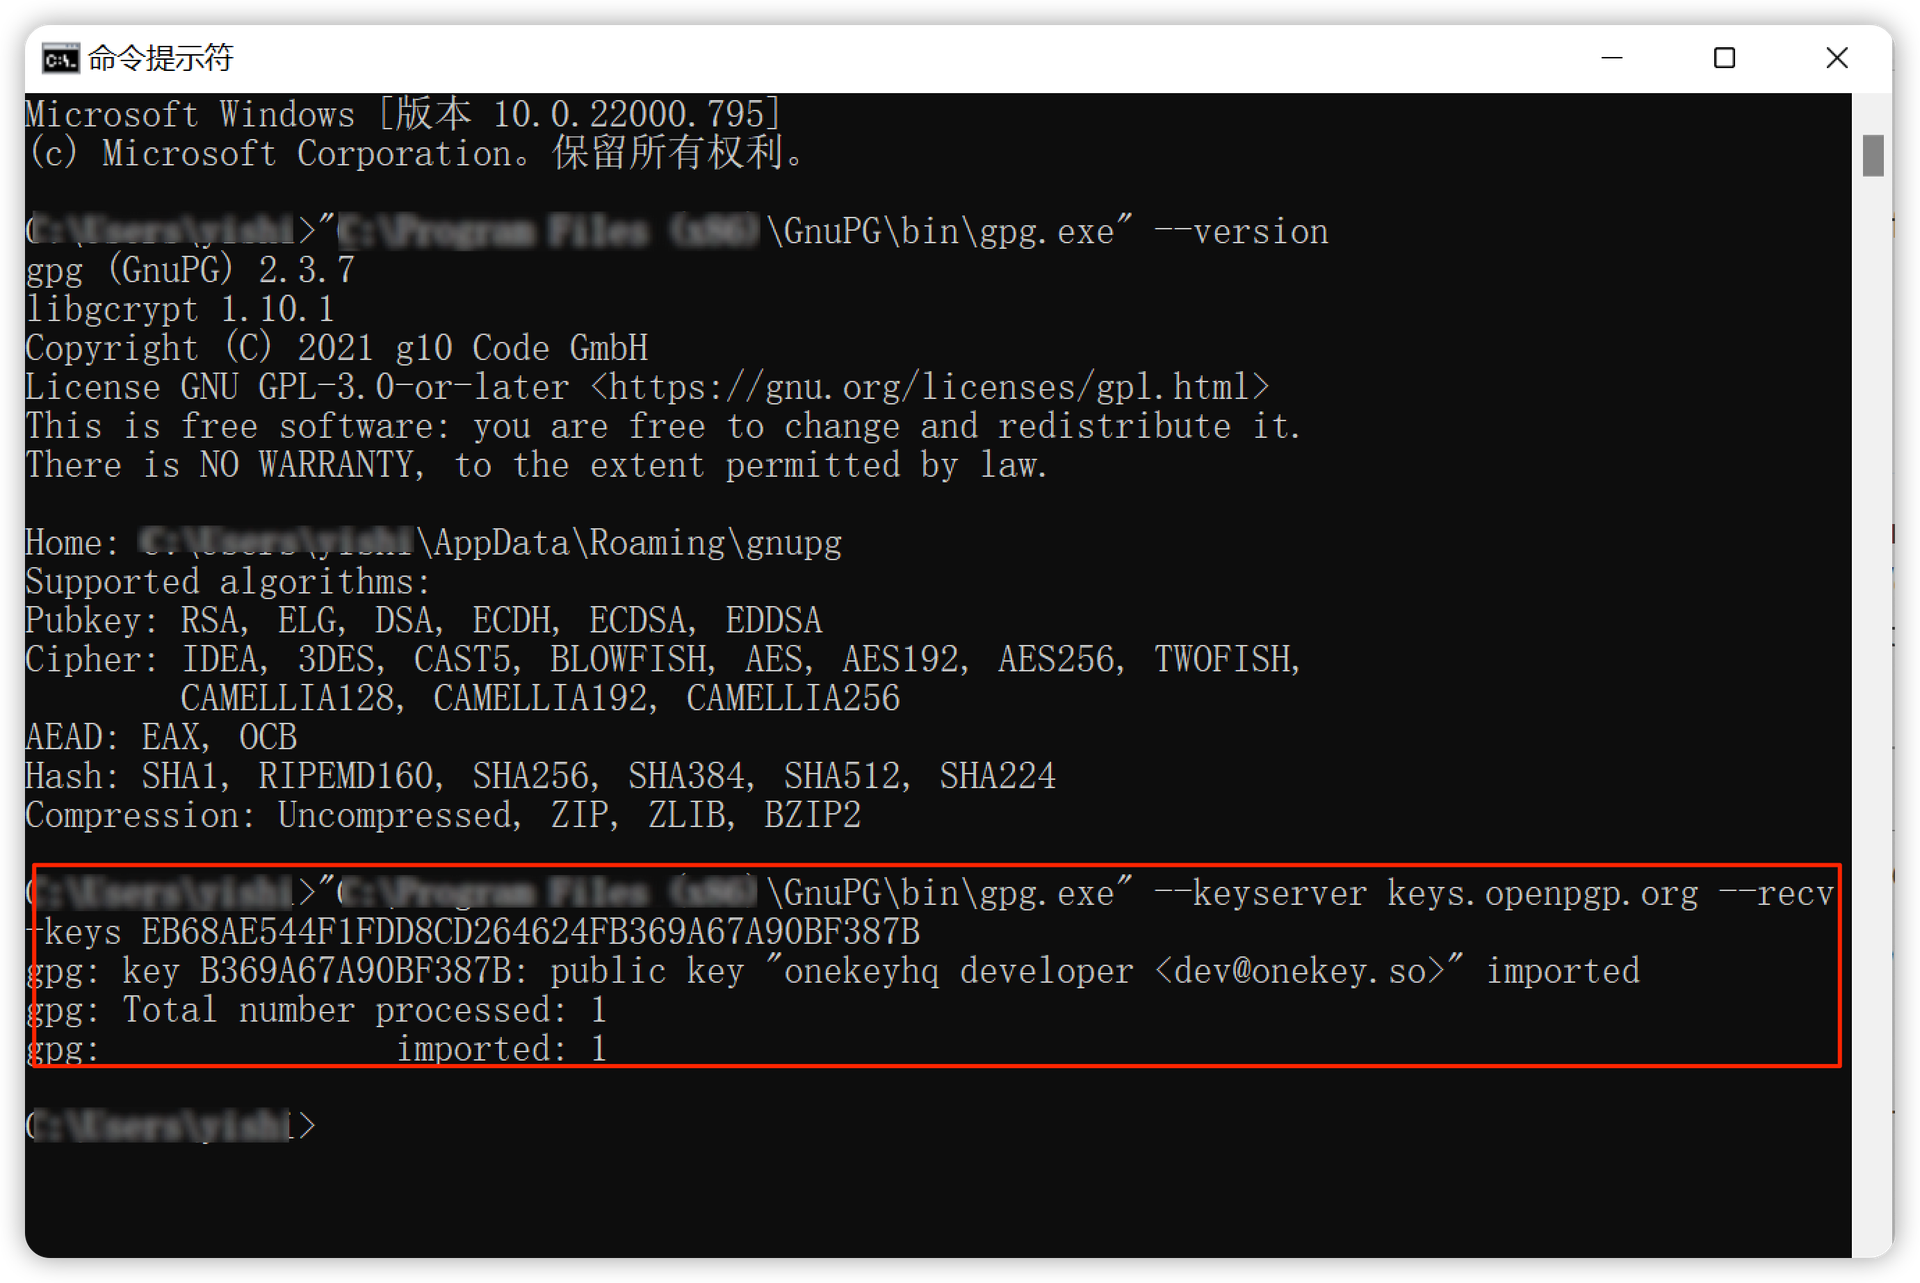Image resolution: width=1920 pixels, height=1283 pixels.
Task: Click the '--version' argument text
Action: [x=1240, y=232]
